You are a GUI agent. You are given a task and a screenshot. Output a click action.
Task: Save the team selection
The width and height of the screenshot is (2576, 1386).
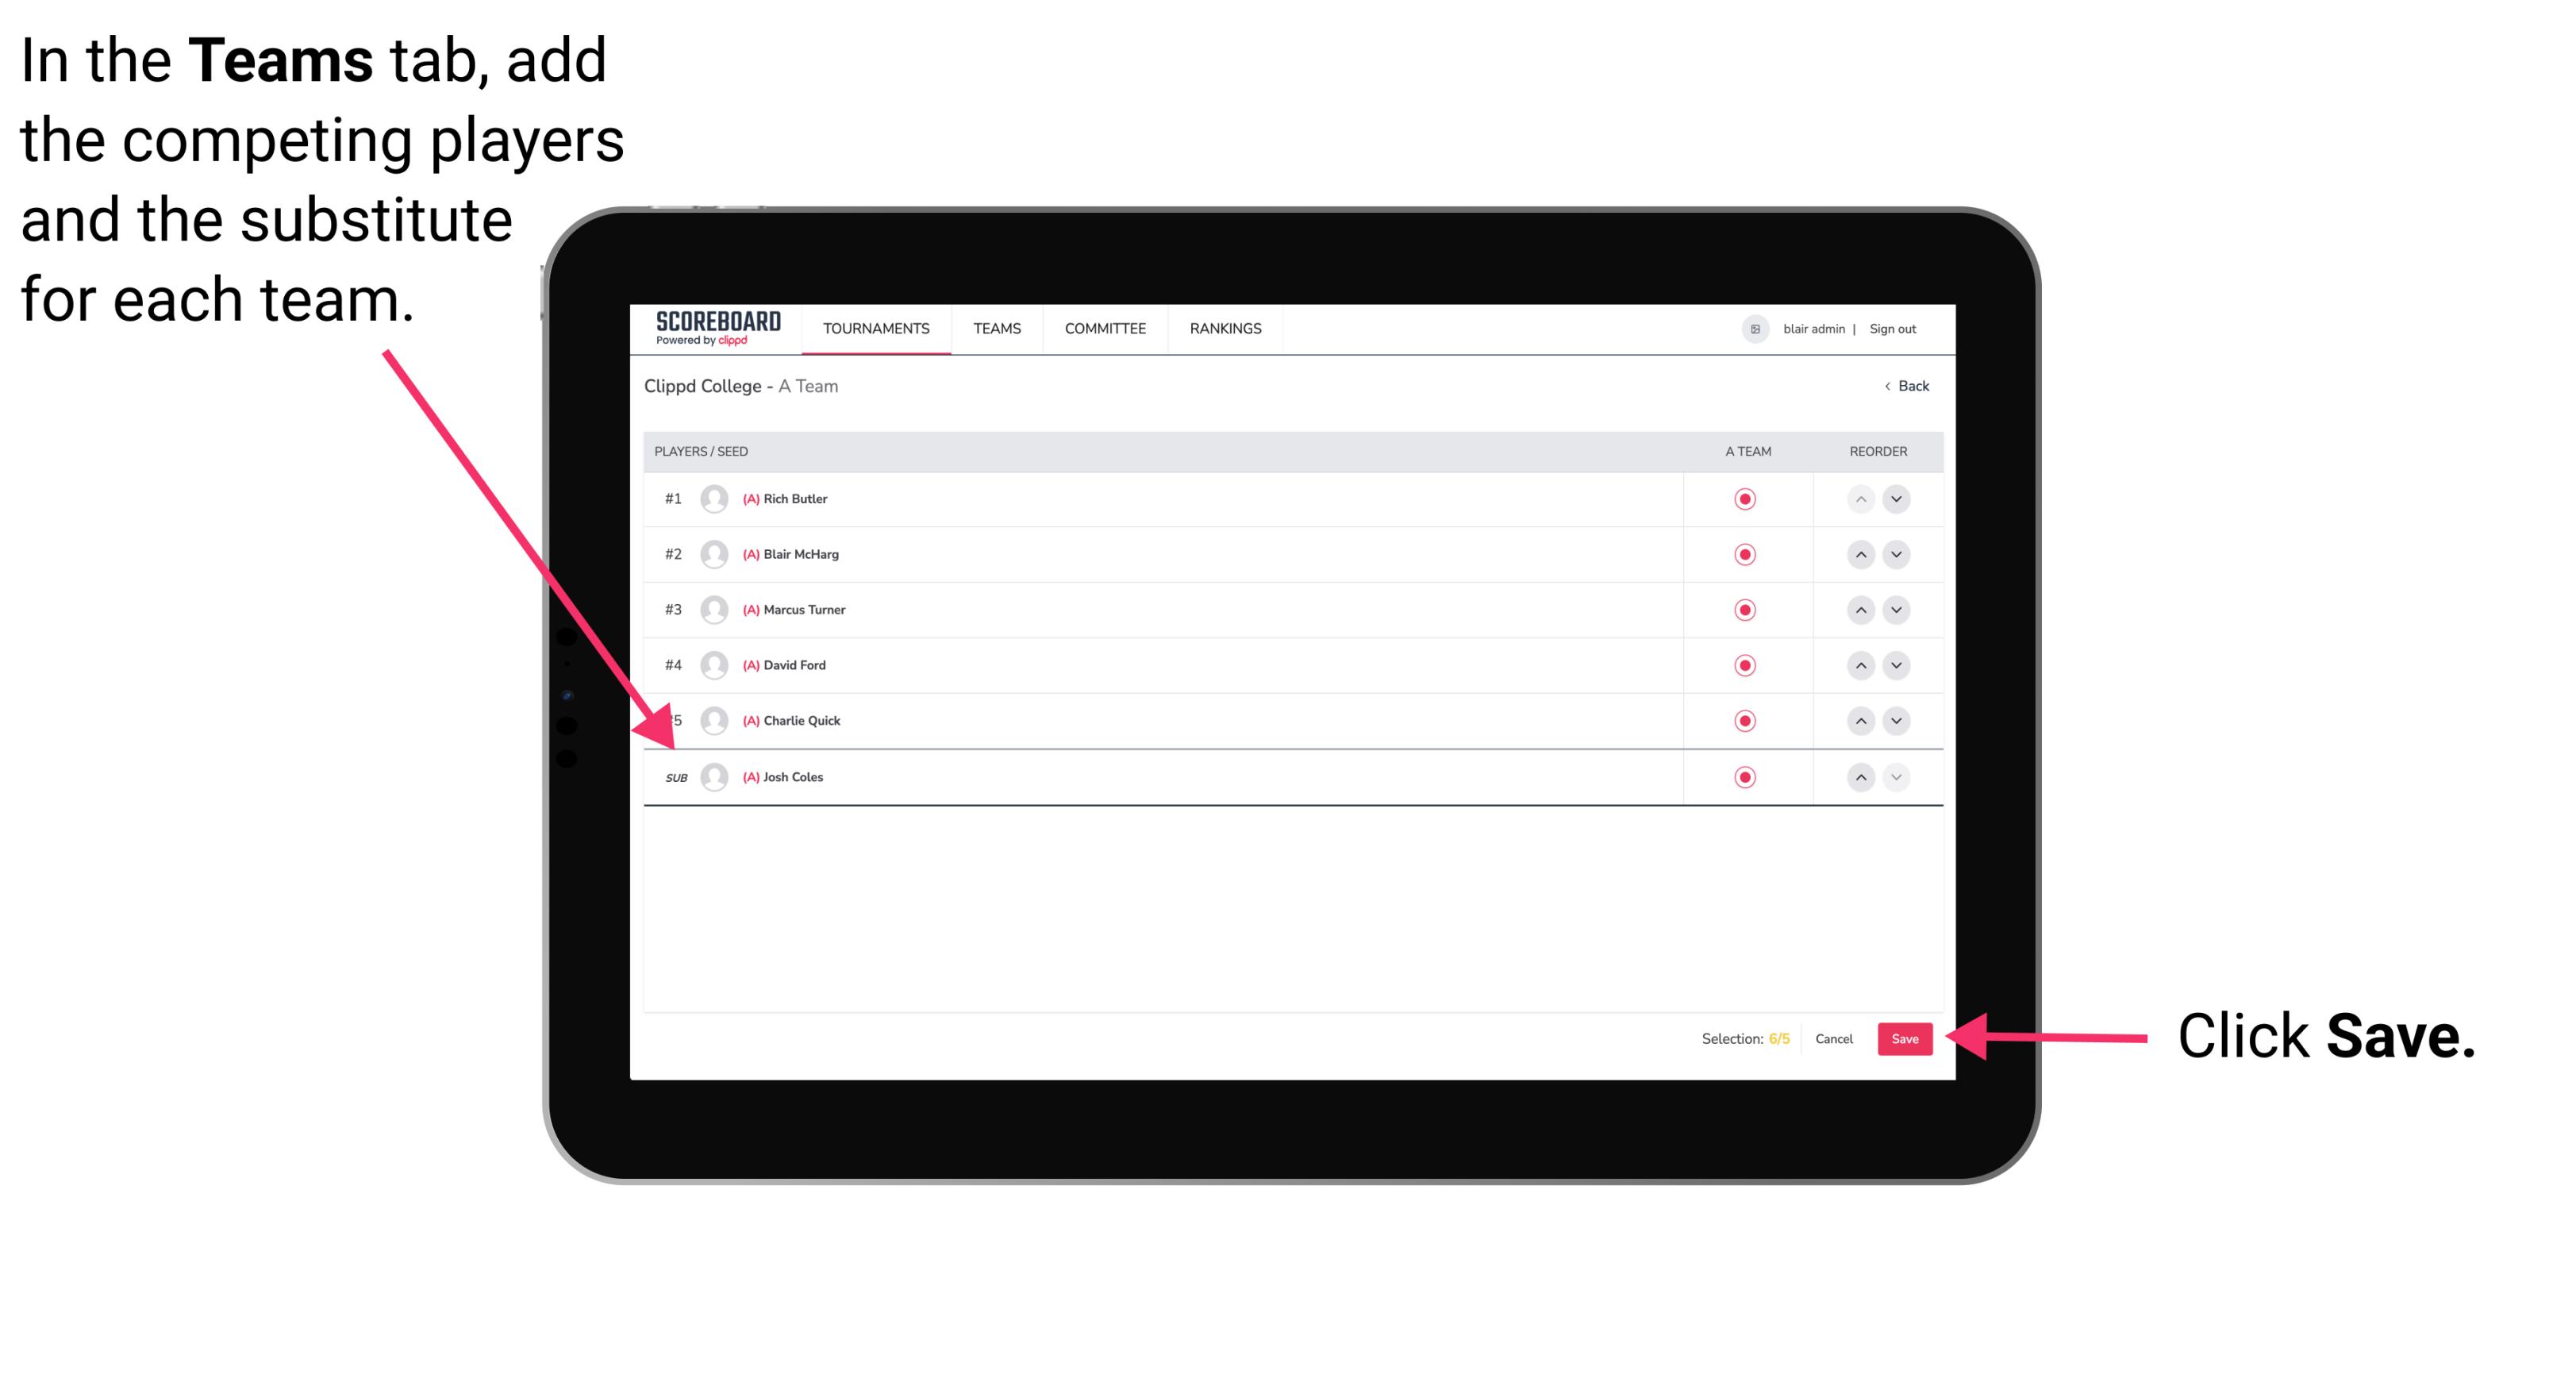point(1905,1039)
